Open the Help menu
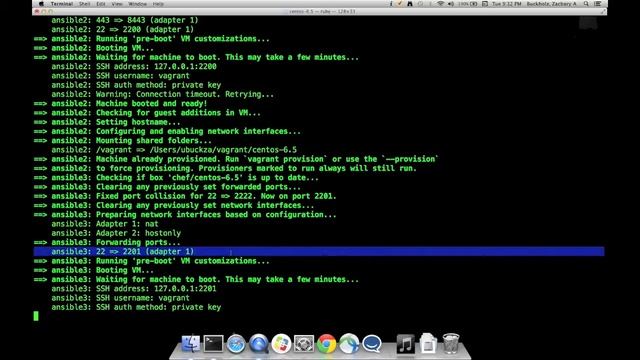The width and height of the screenshot is (640, 360). pos(158,4)
